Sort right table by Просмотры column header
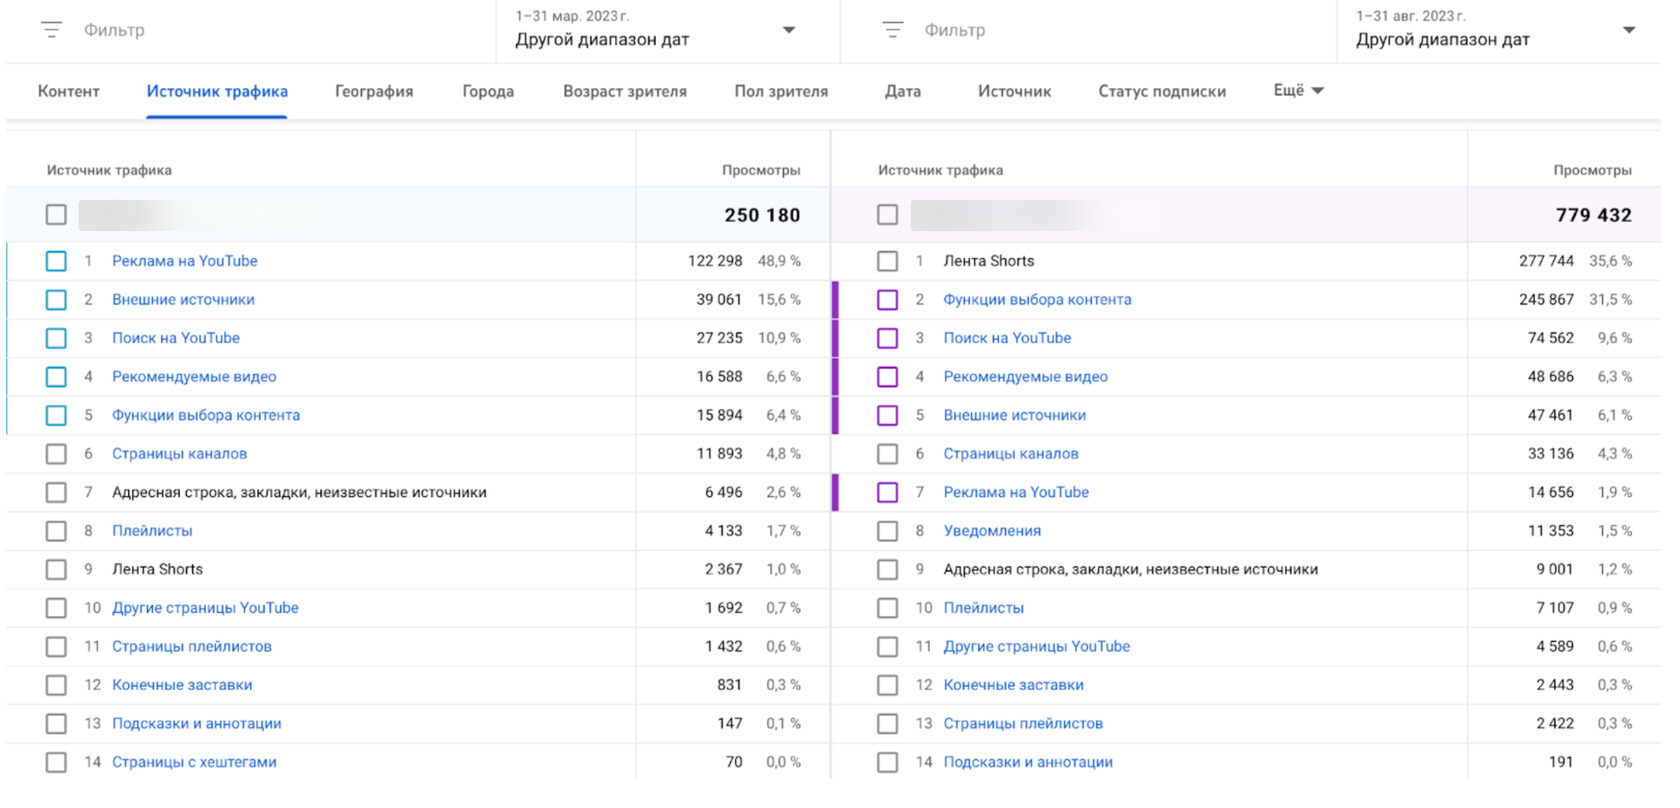 (1592, 170)
